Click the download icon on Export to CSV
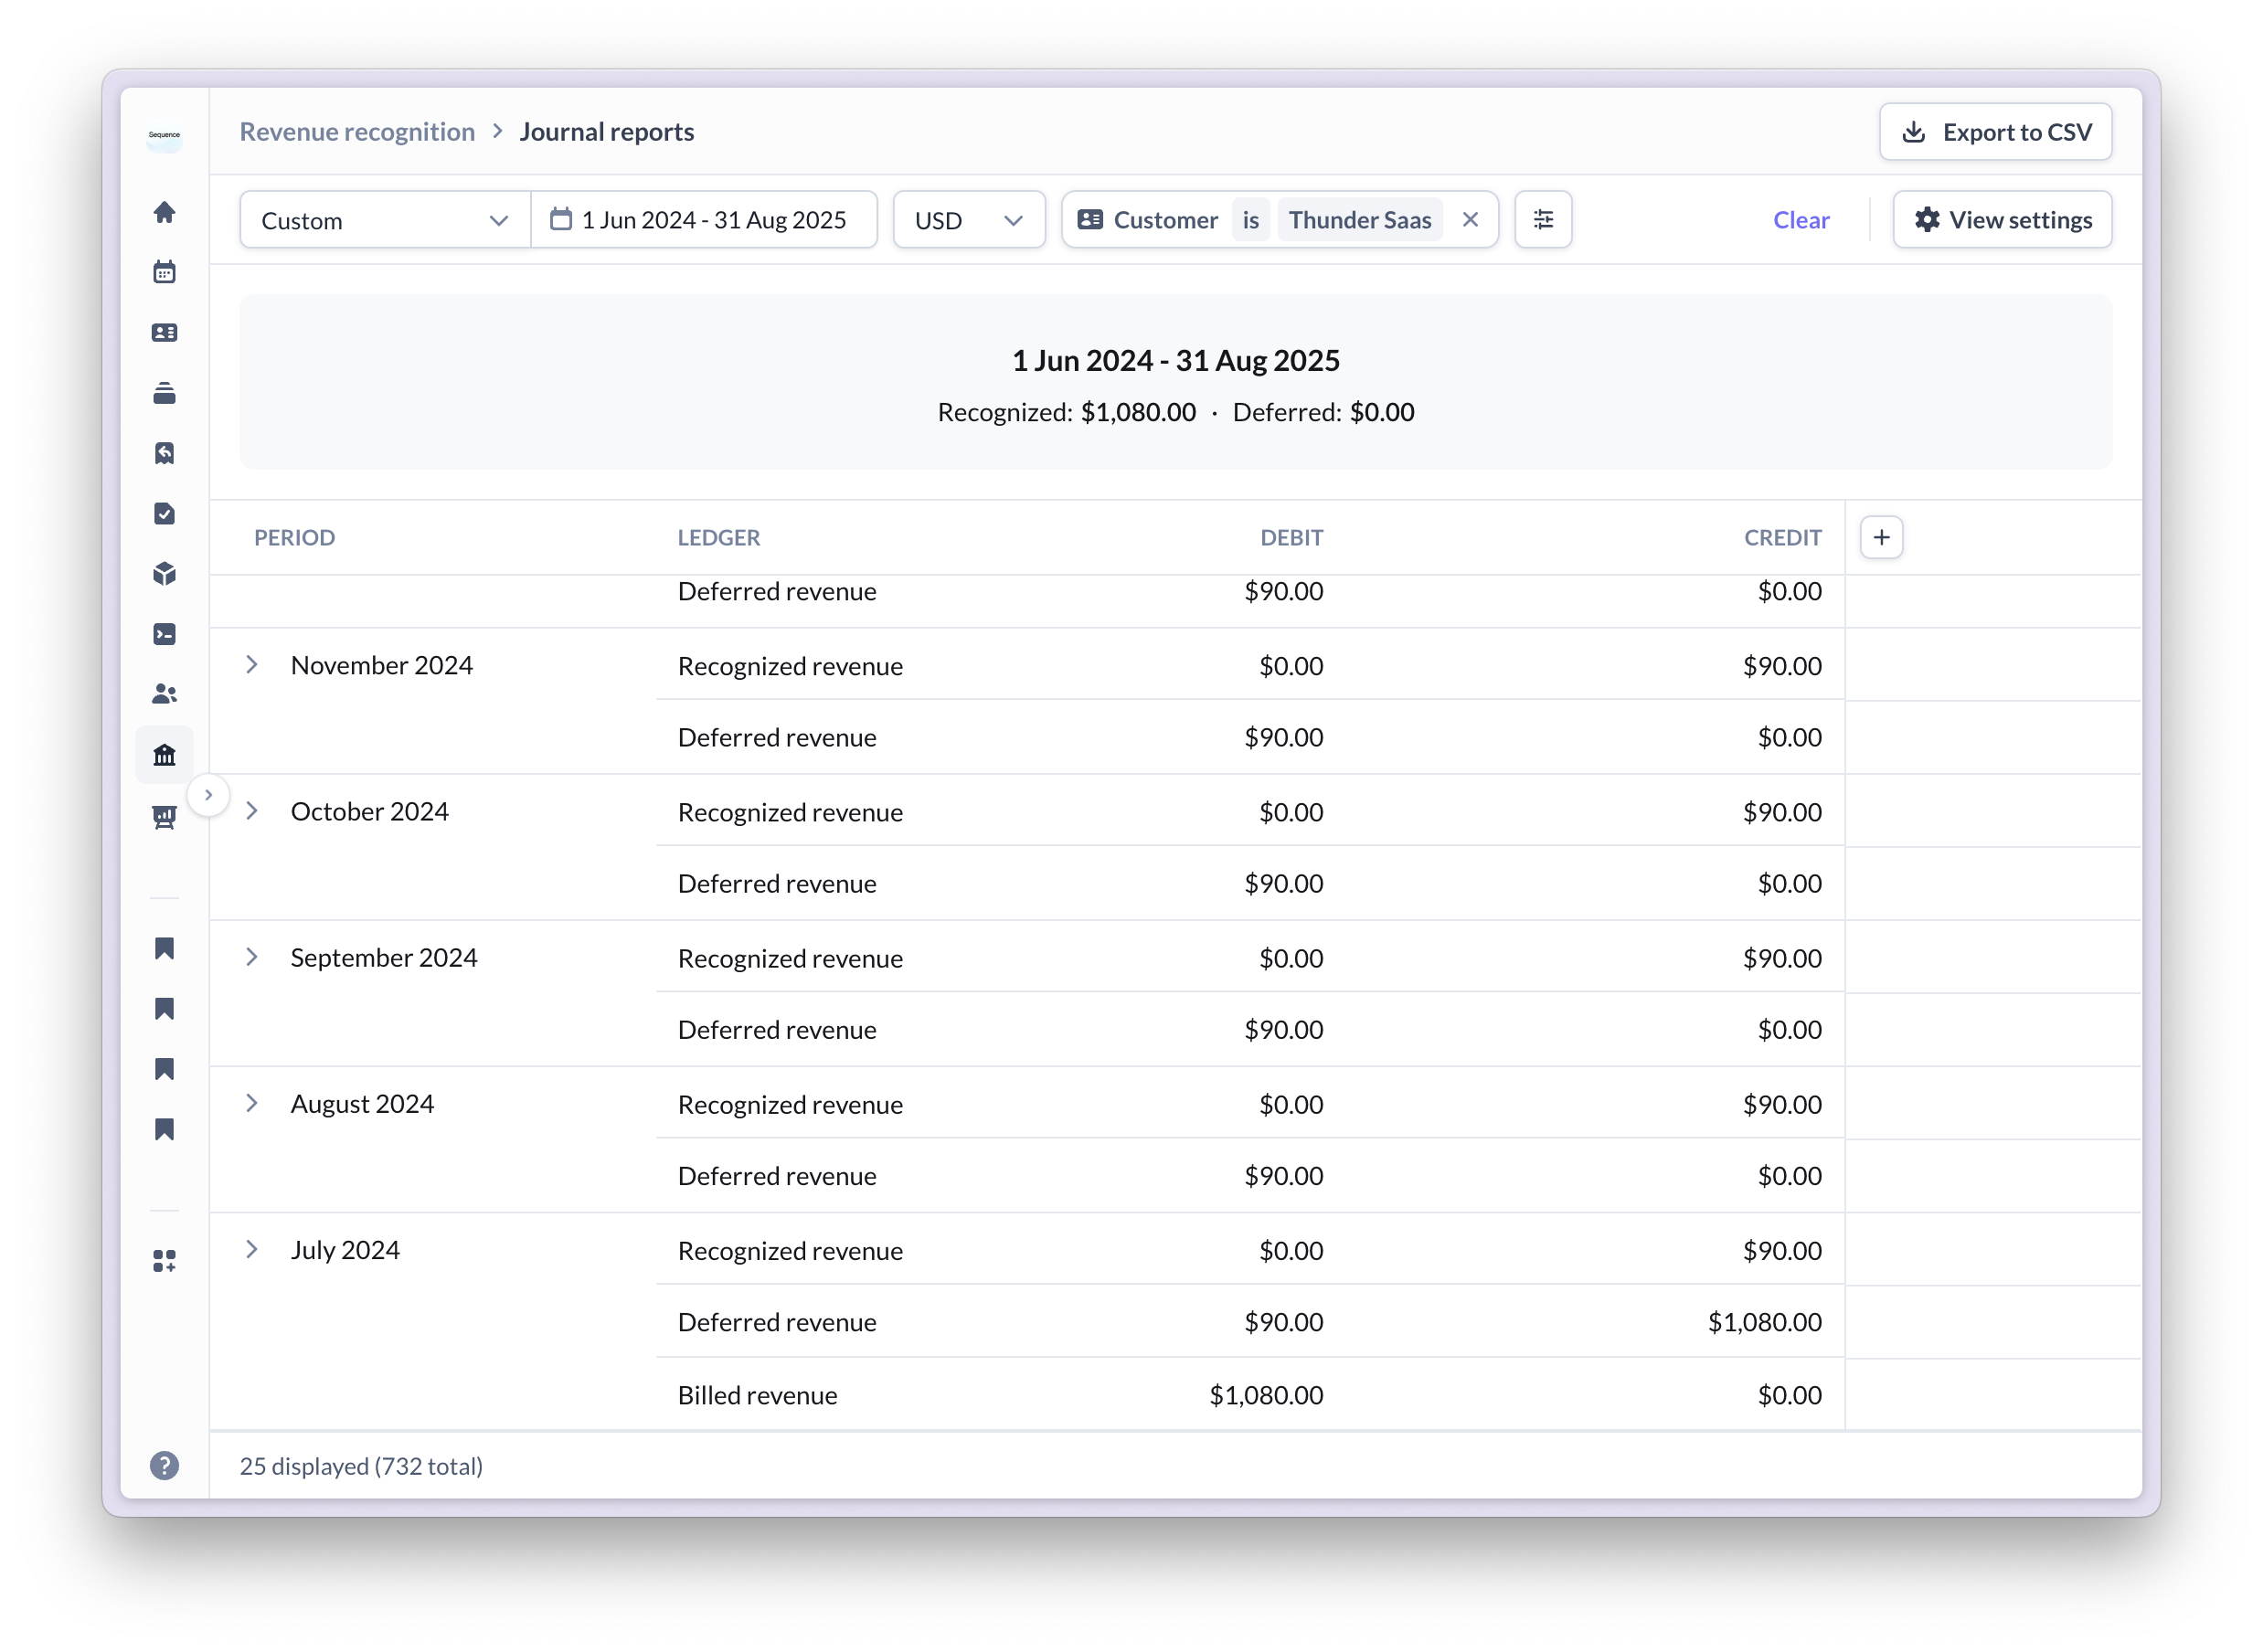This screenshot has height=1652, width=2263. pos(1913,132)
